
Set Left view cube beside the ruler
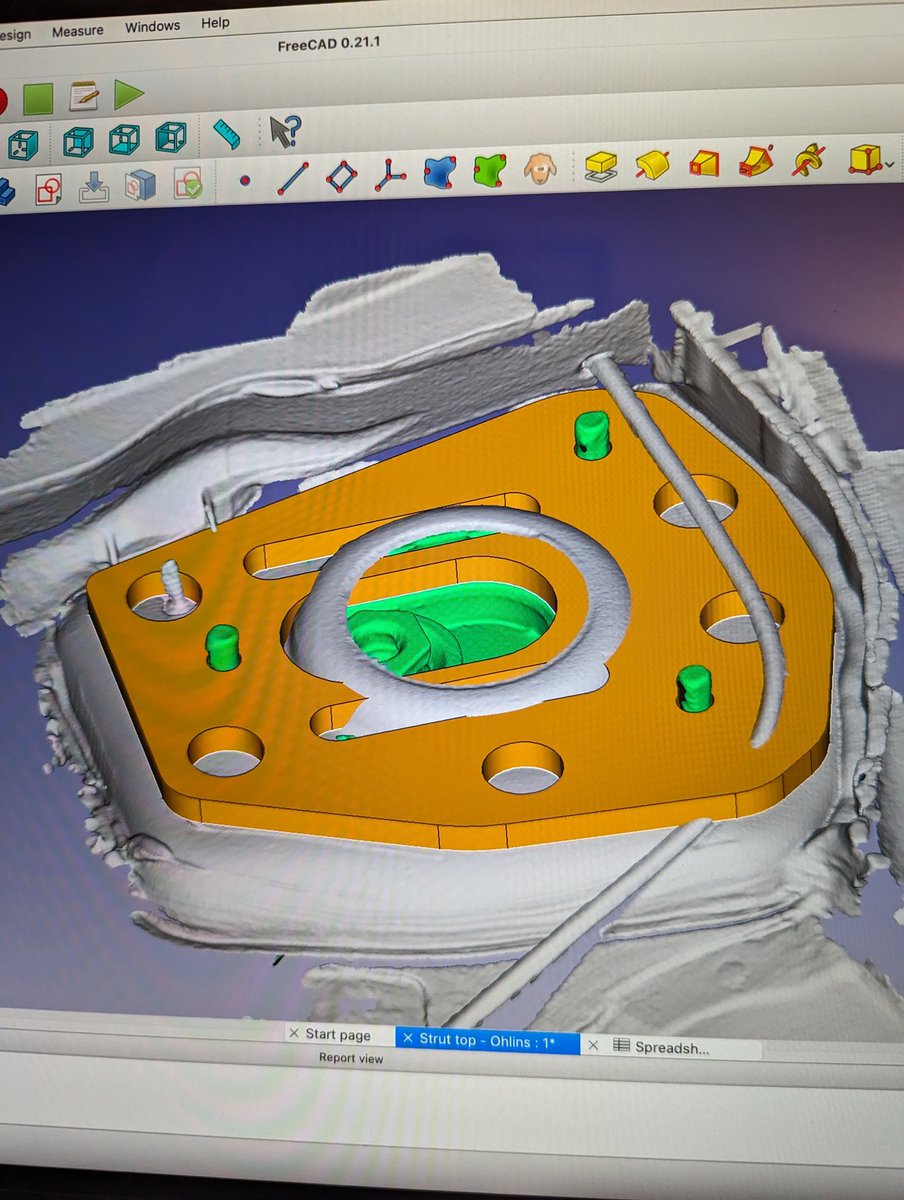tap(171, 136)
